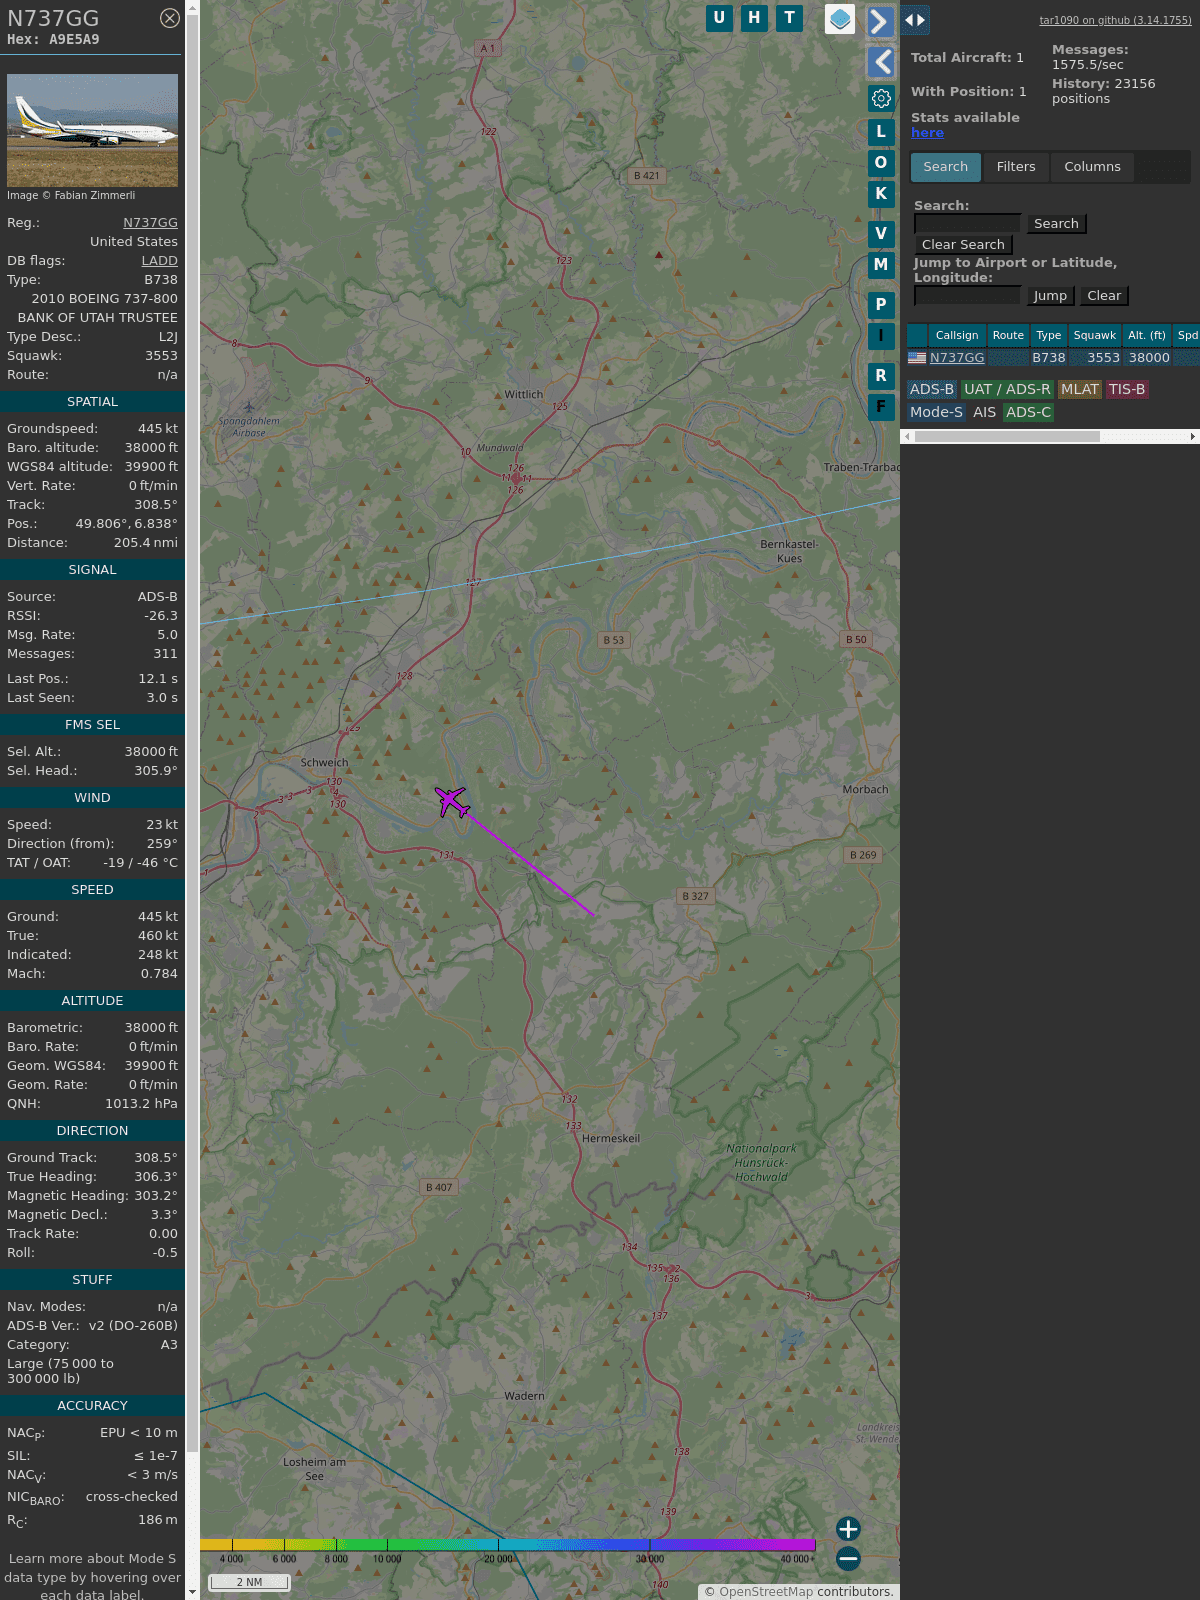Click the Squawk value 3553 in info panel
Image resolution: width=1200 pixels, height=1600 pixels.
[161, 356]
